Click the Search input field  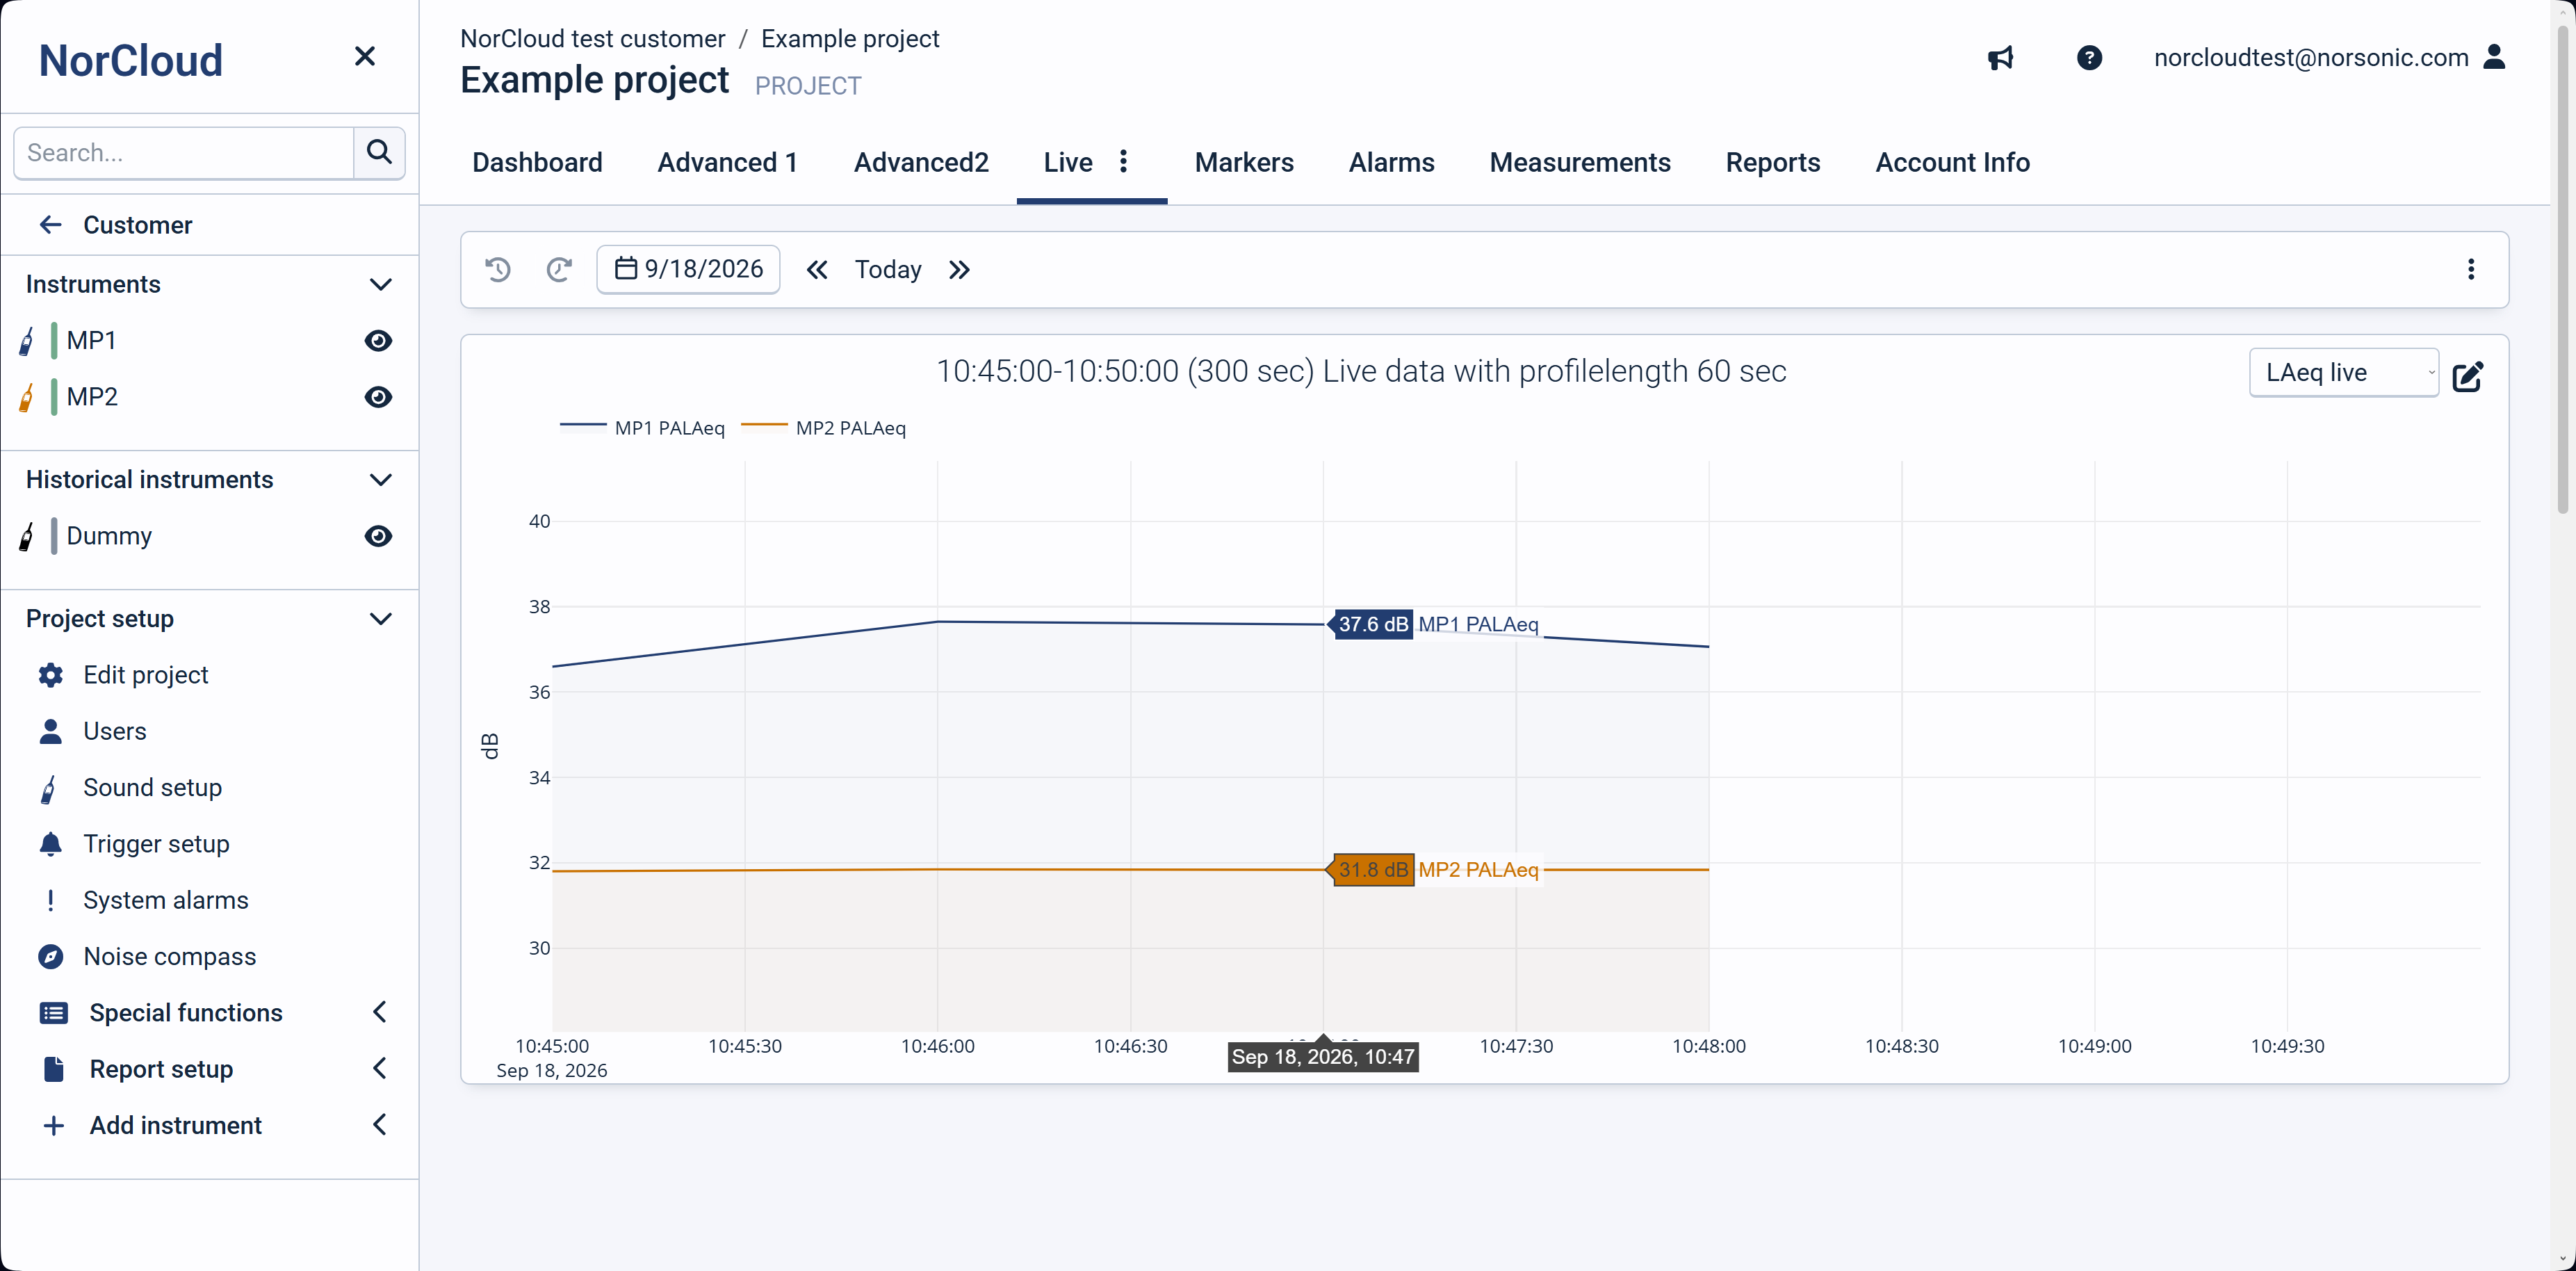pos(184,152)
